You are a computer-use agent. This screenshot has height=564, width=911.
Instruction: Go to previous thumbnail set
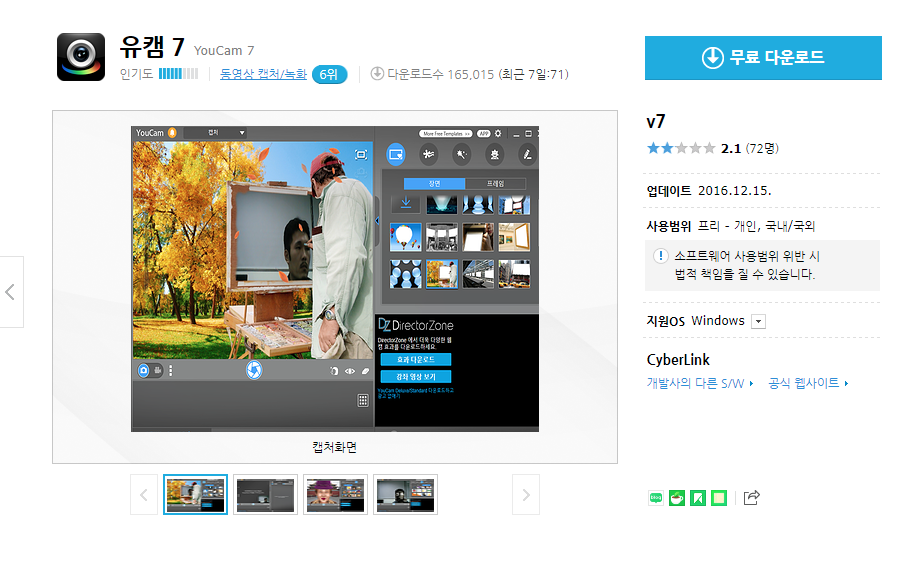(x=144, y=495)
